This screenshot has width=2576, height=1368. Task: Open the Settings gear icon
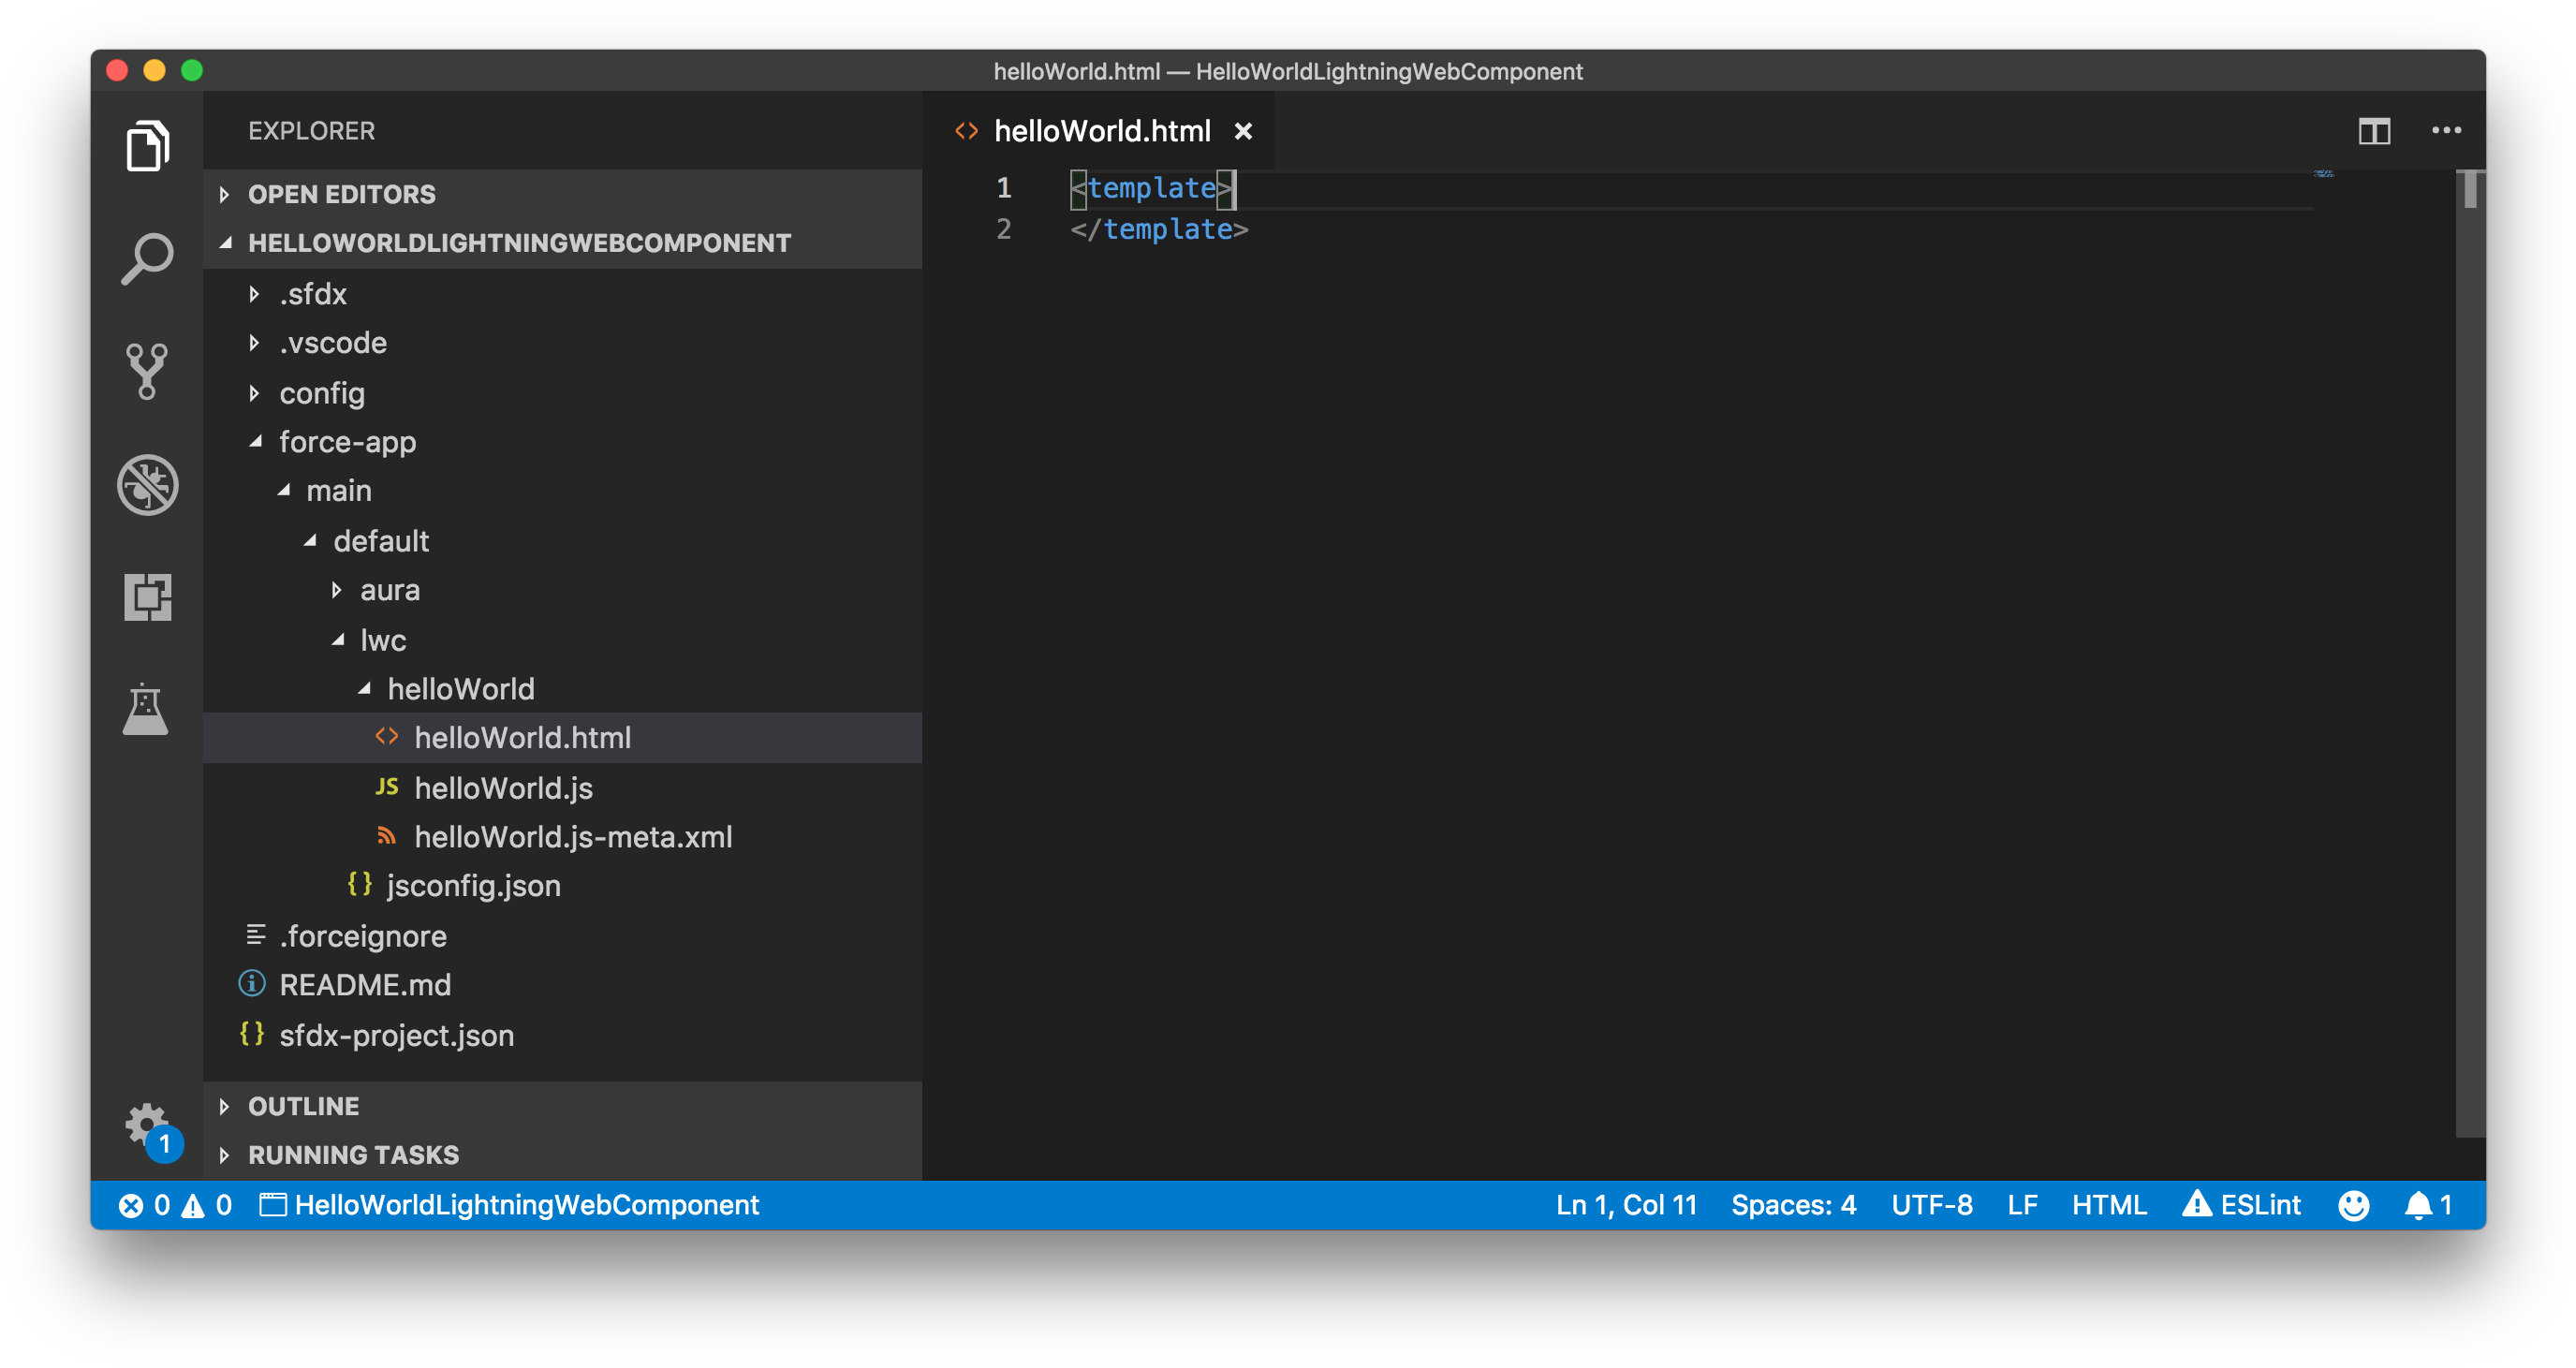click(x=147, y=1123)
